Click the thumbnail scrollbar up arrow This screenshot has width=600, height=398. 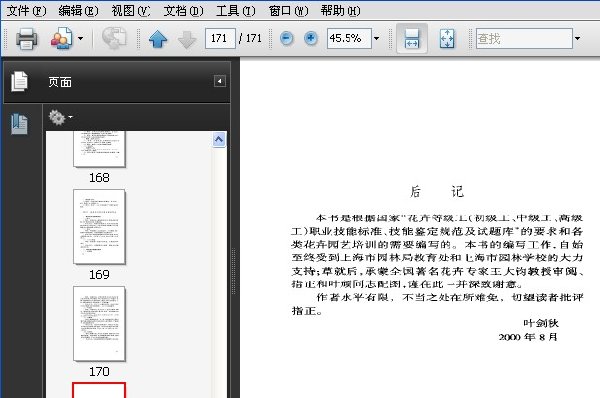click(219, 140)
